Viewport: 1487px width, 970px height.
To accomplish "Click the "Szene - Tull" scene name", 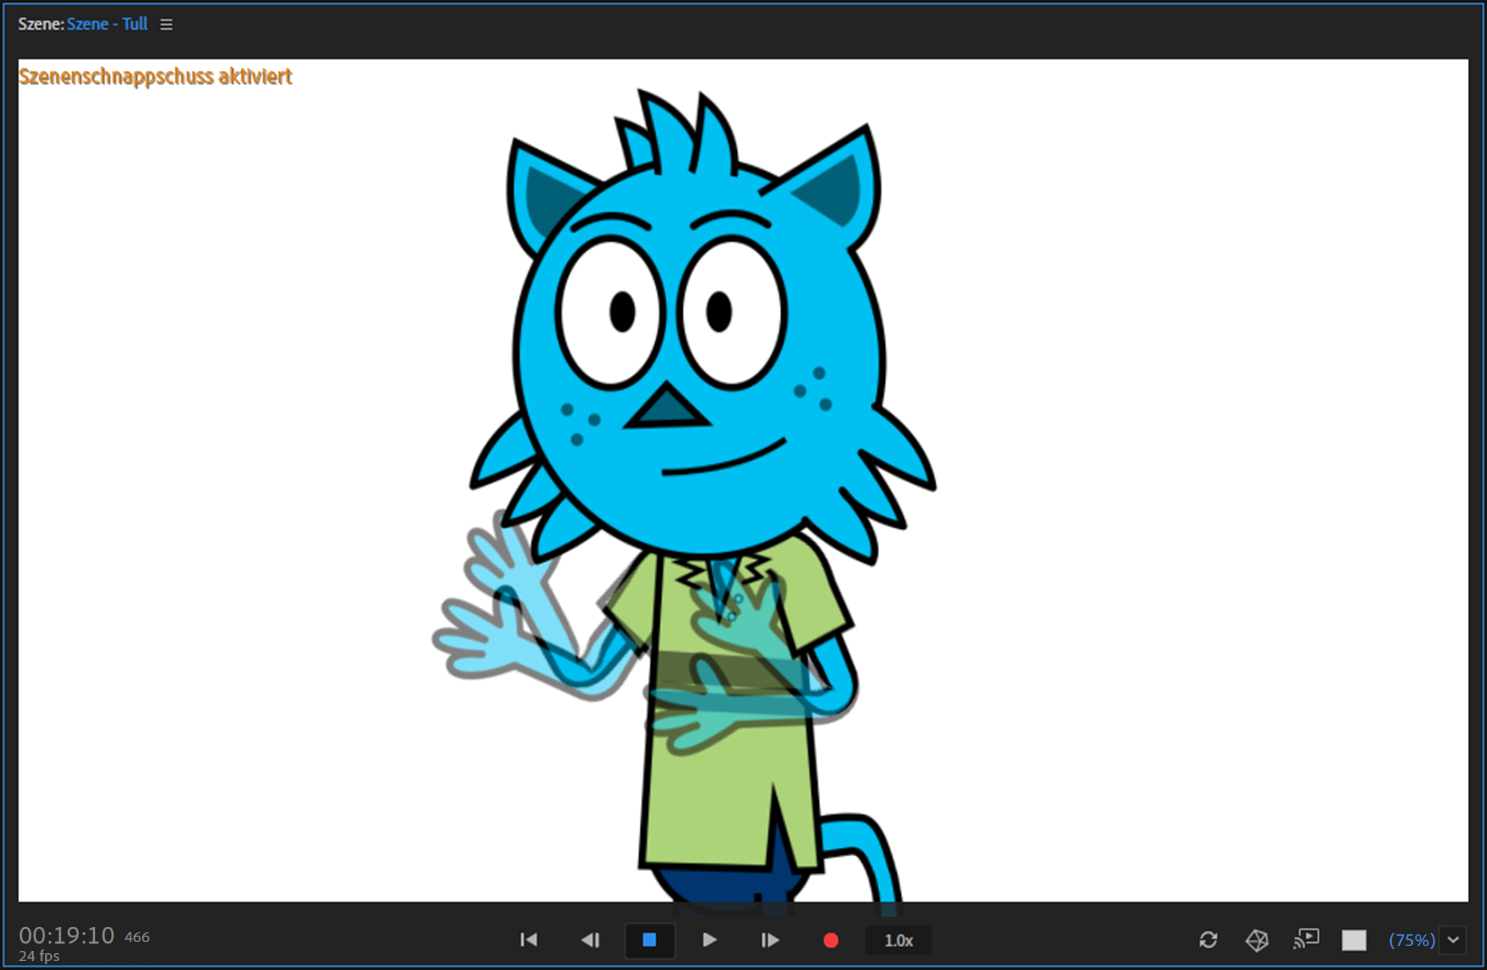I will 107,24.
